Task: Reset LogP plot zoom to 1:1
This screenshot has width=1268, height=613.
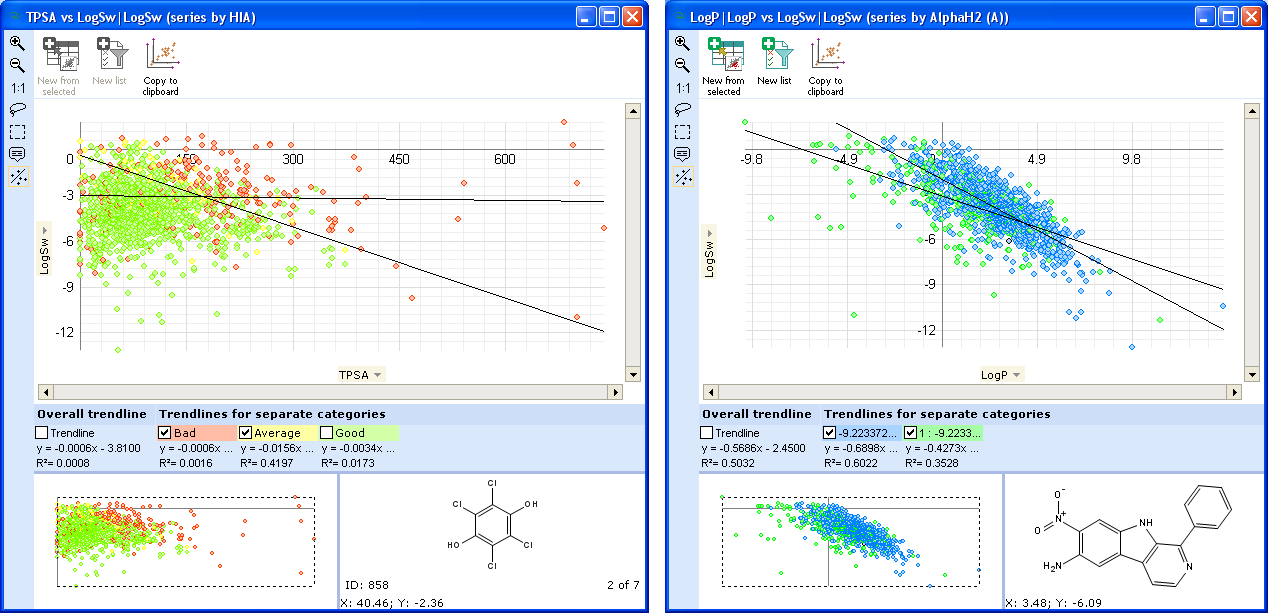Action: 682,88
